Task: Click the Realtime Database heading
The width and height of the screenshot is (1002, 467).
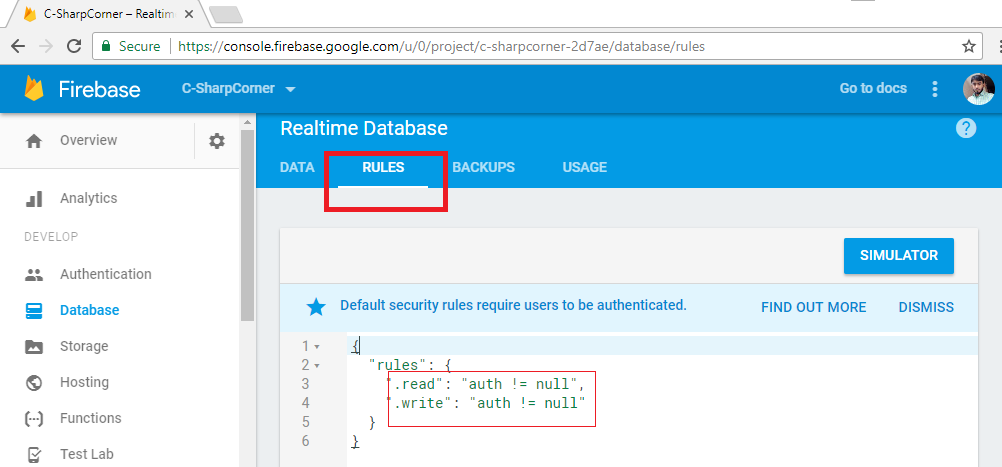Action: pyautogui.click(x=364, y=128)
